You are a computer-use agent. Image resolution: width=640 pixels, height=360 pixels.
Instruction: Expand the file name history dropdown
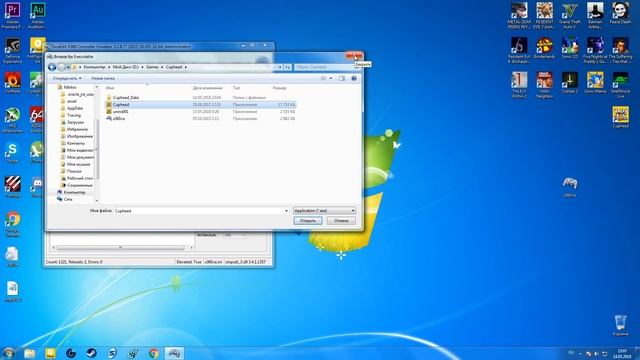[286, 211]
